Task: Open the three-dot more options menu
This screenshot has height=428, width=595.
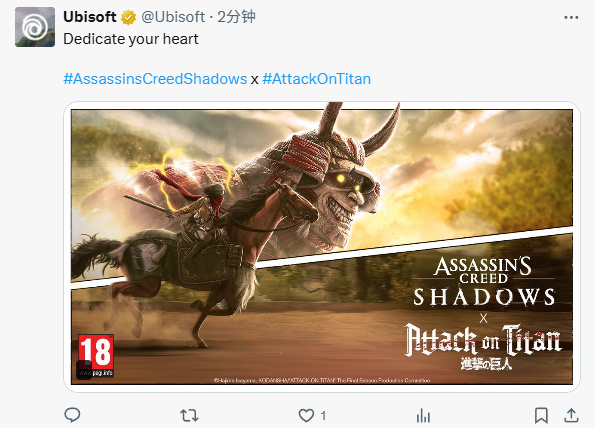Action: click(571, 17)
